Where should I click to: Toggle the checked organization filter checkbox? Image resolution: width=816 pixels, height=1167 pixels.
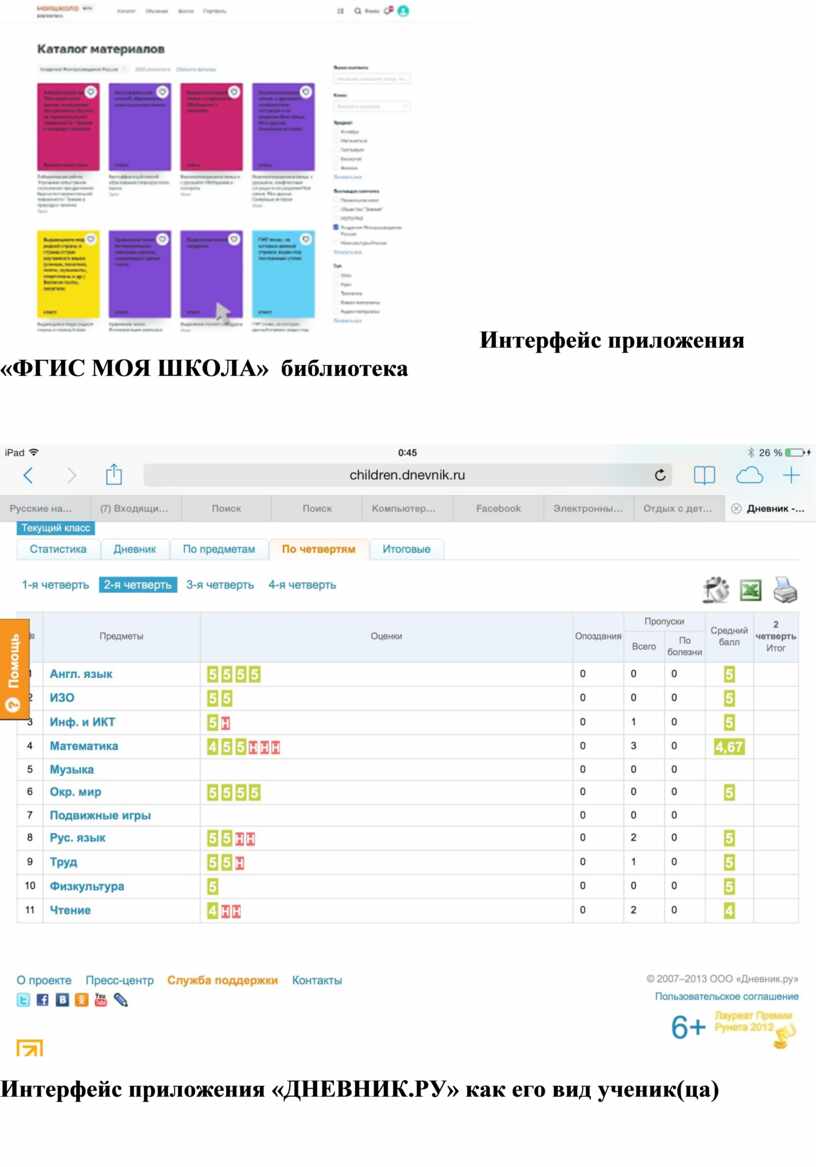pyautogui.click(x=337, y=227)
